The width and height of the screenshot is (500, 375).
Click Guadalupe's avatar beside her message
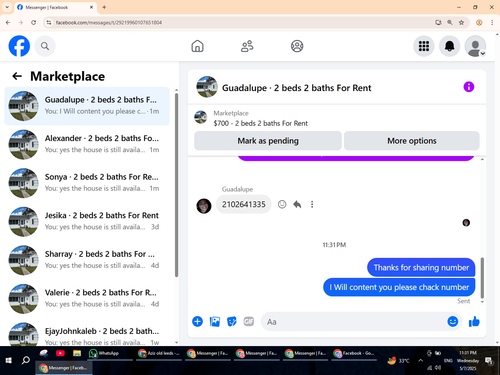(x=204, y=206)
